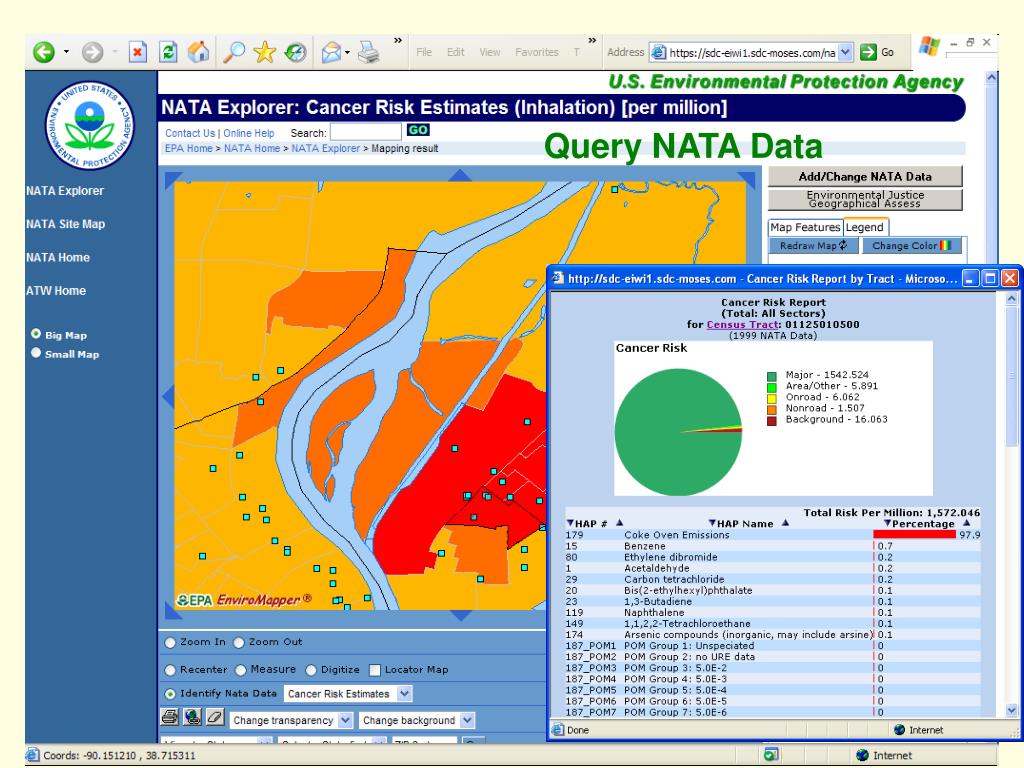The image size is (1024, 768).
Task: Select the Zoom Out radio button
Action: 239,643
